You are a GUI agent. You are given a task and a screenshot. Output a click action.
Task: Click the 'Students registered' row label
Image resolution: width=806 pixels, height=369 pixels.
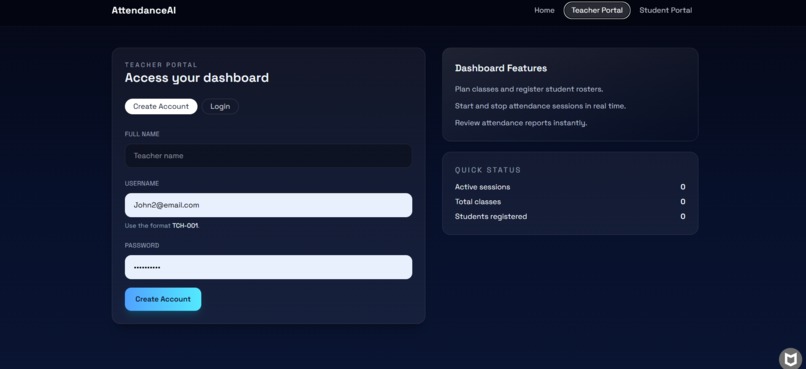pos(491,217)
